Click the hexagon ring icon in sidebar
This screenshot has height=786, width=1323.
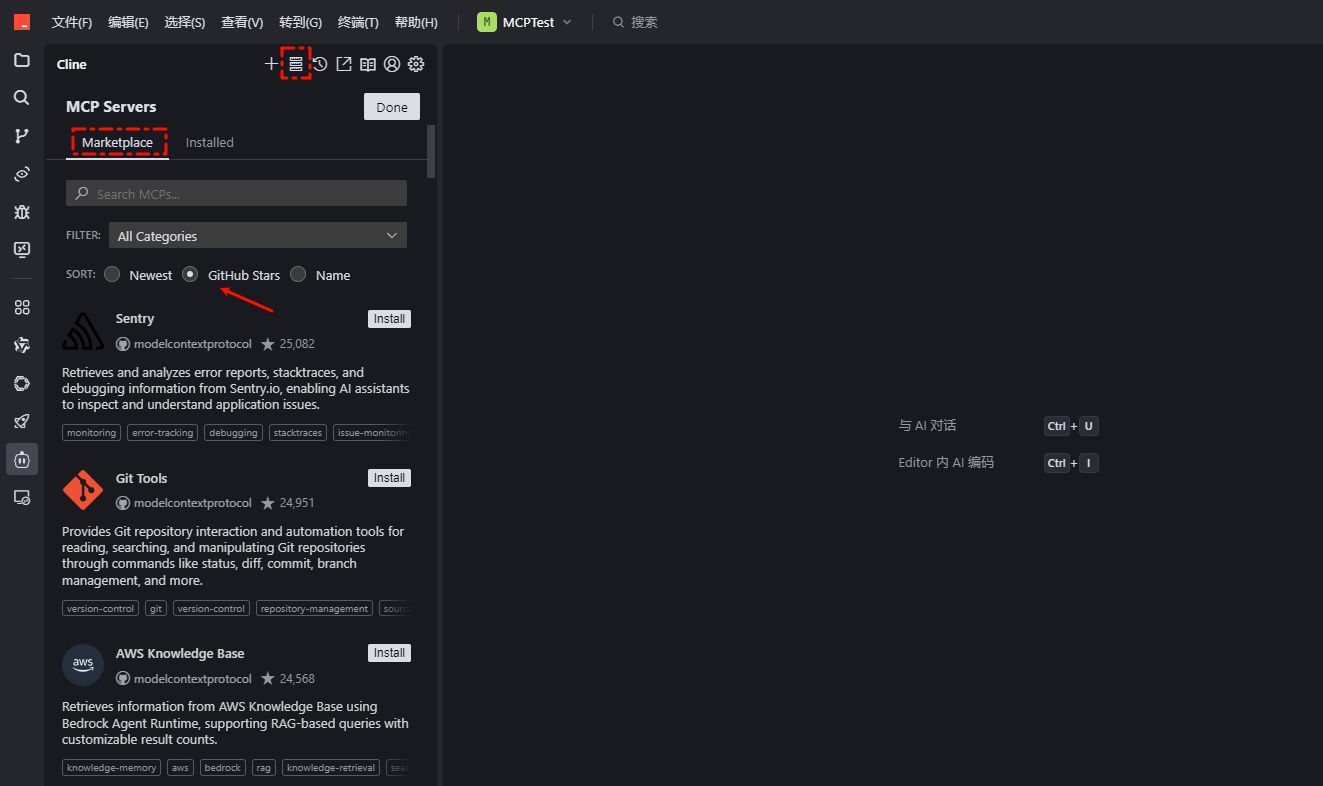22,383
